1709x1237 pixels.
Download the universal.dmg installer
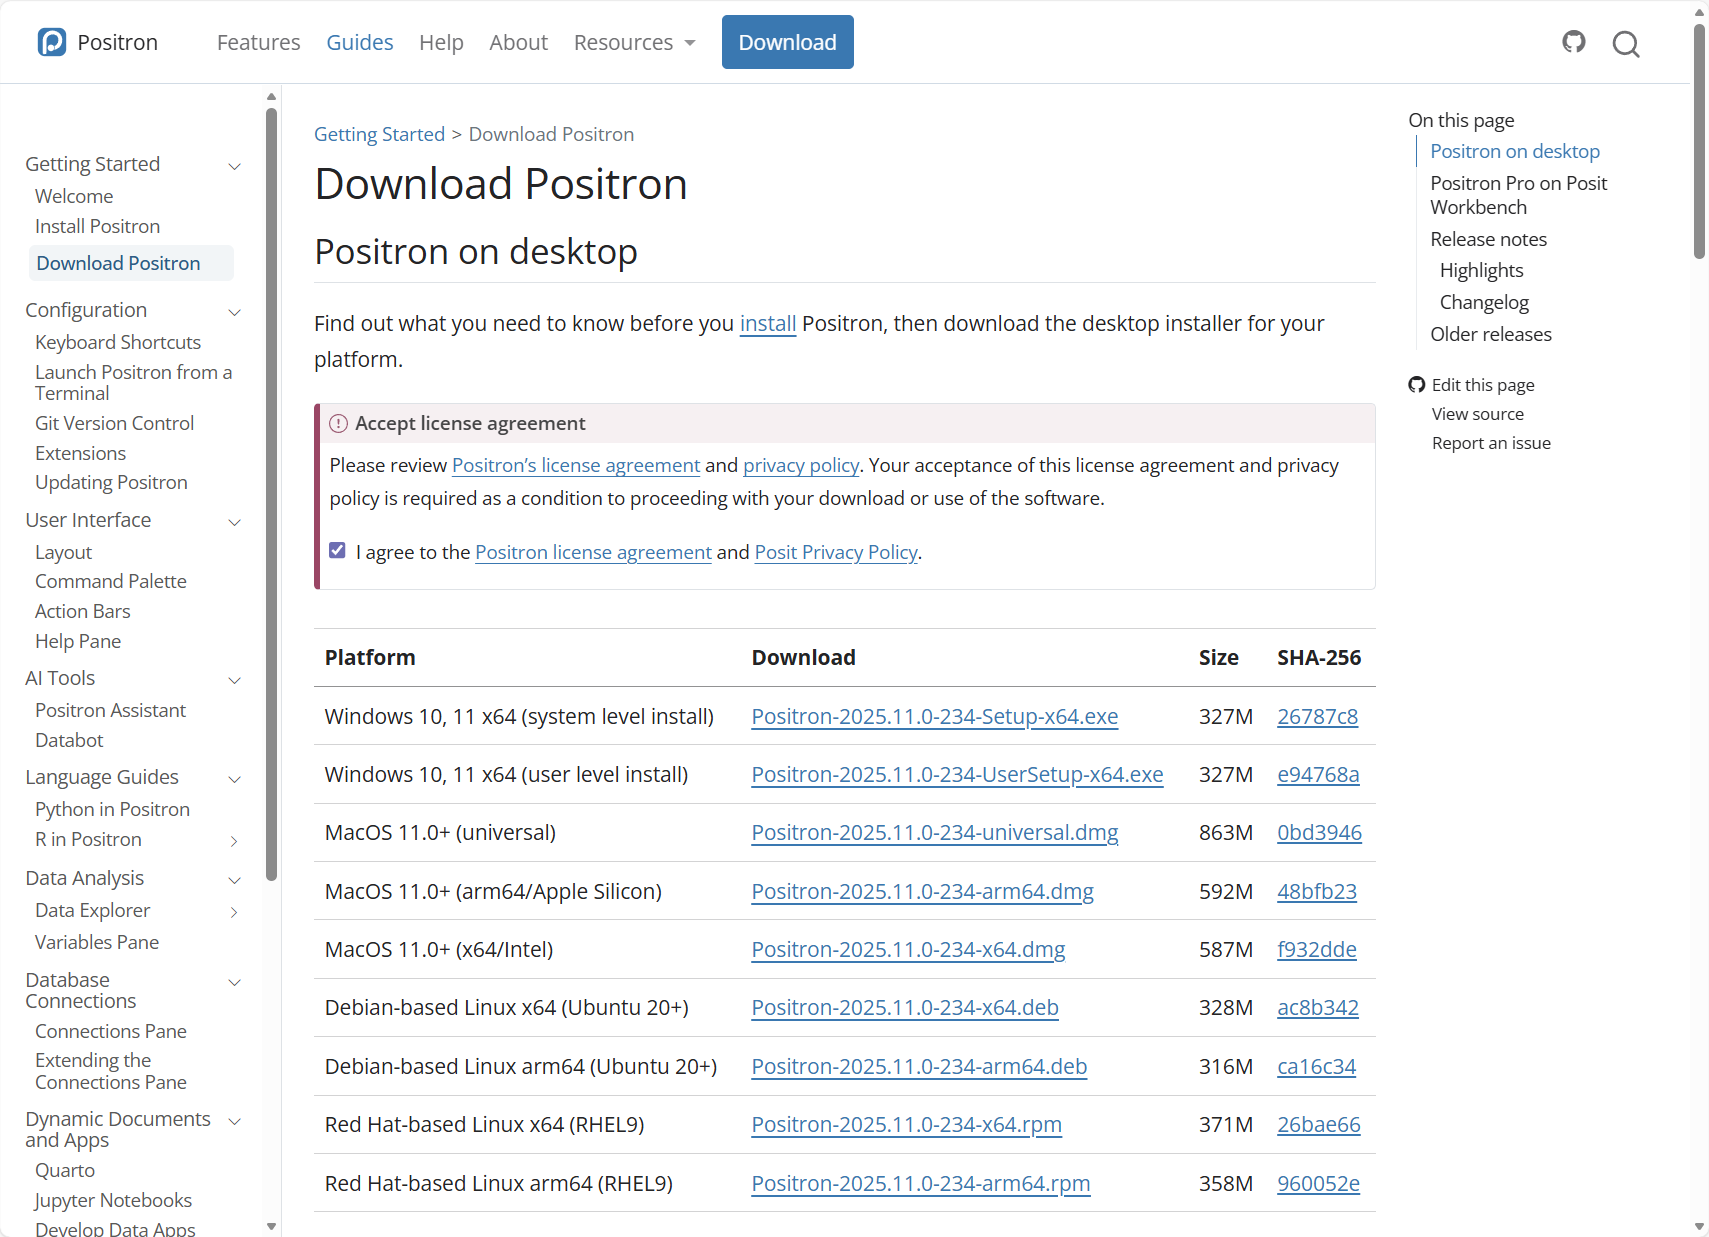pos(935,832)
